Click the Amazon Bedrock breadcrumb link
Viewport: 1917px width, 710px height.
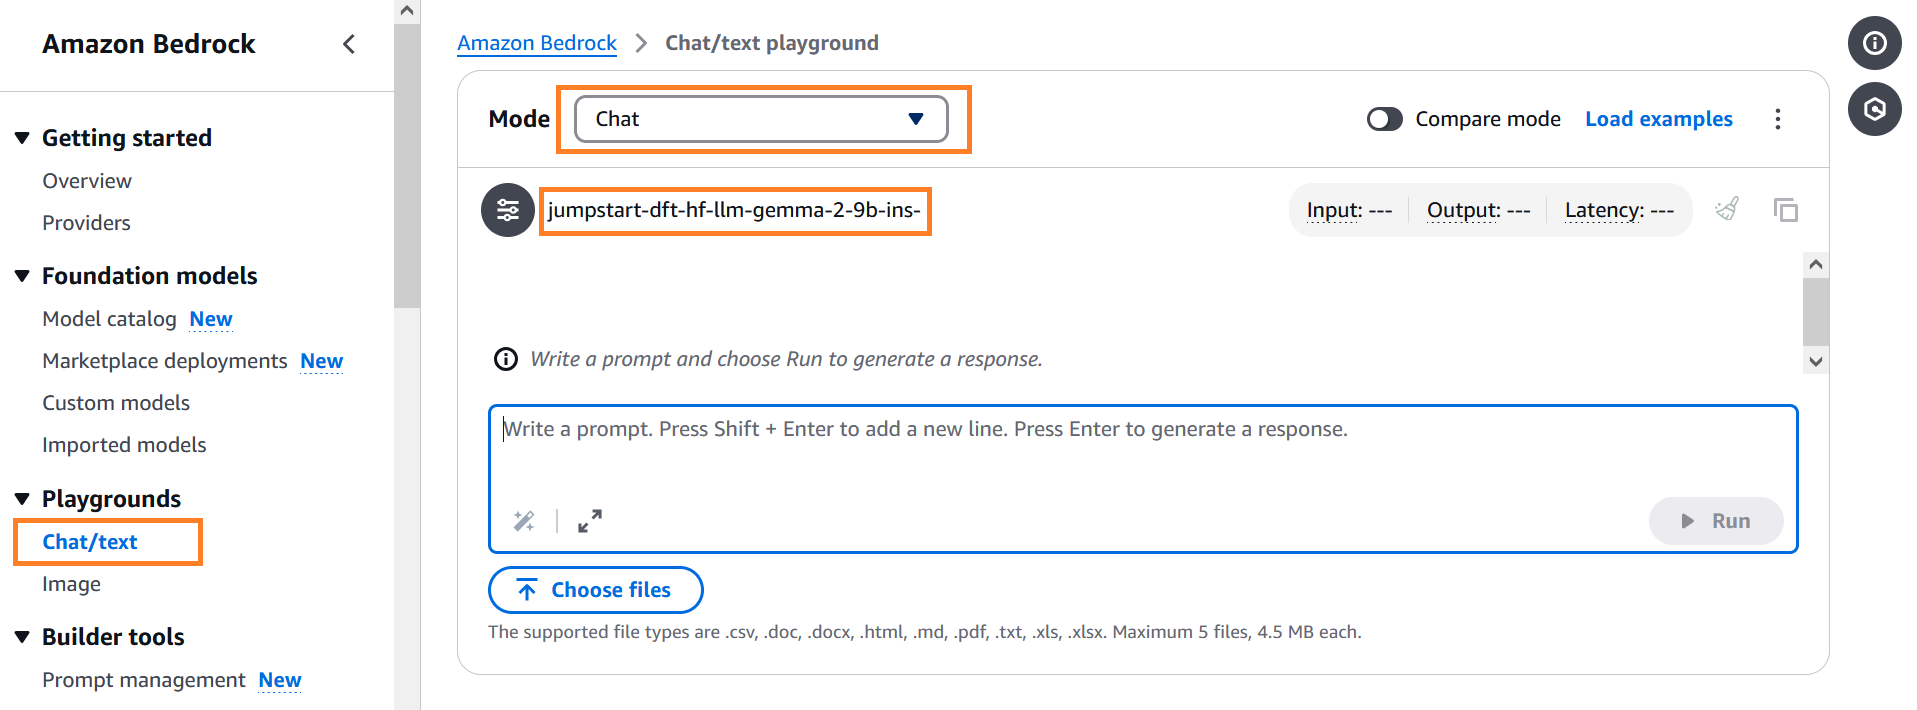point(537,43)
